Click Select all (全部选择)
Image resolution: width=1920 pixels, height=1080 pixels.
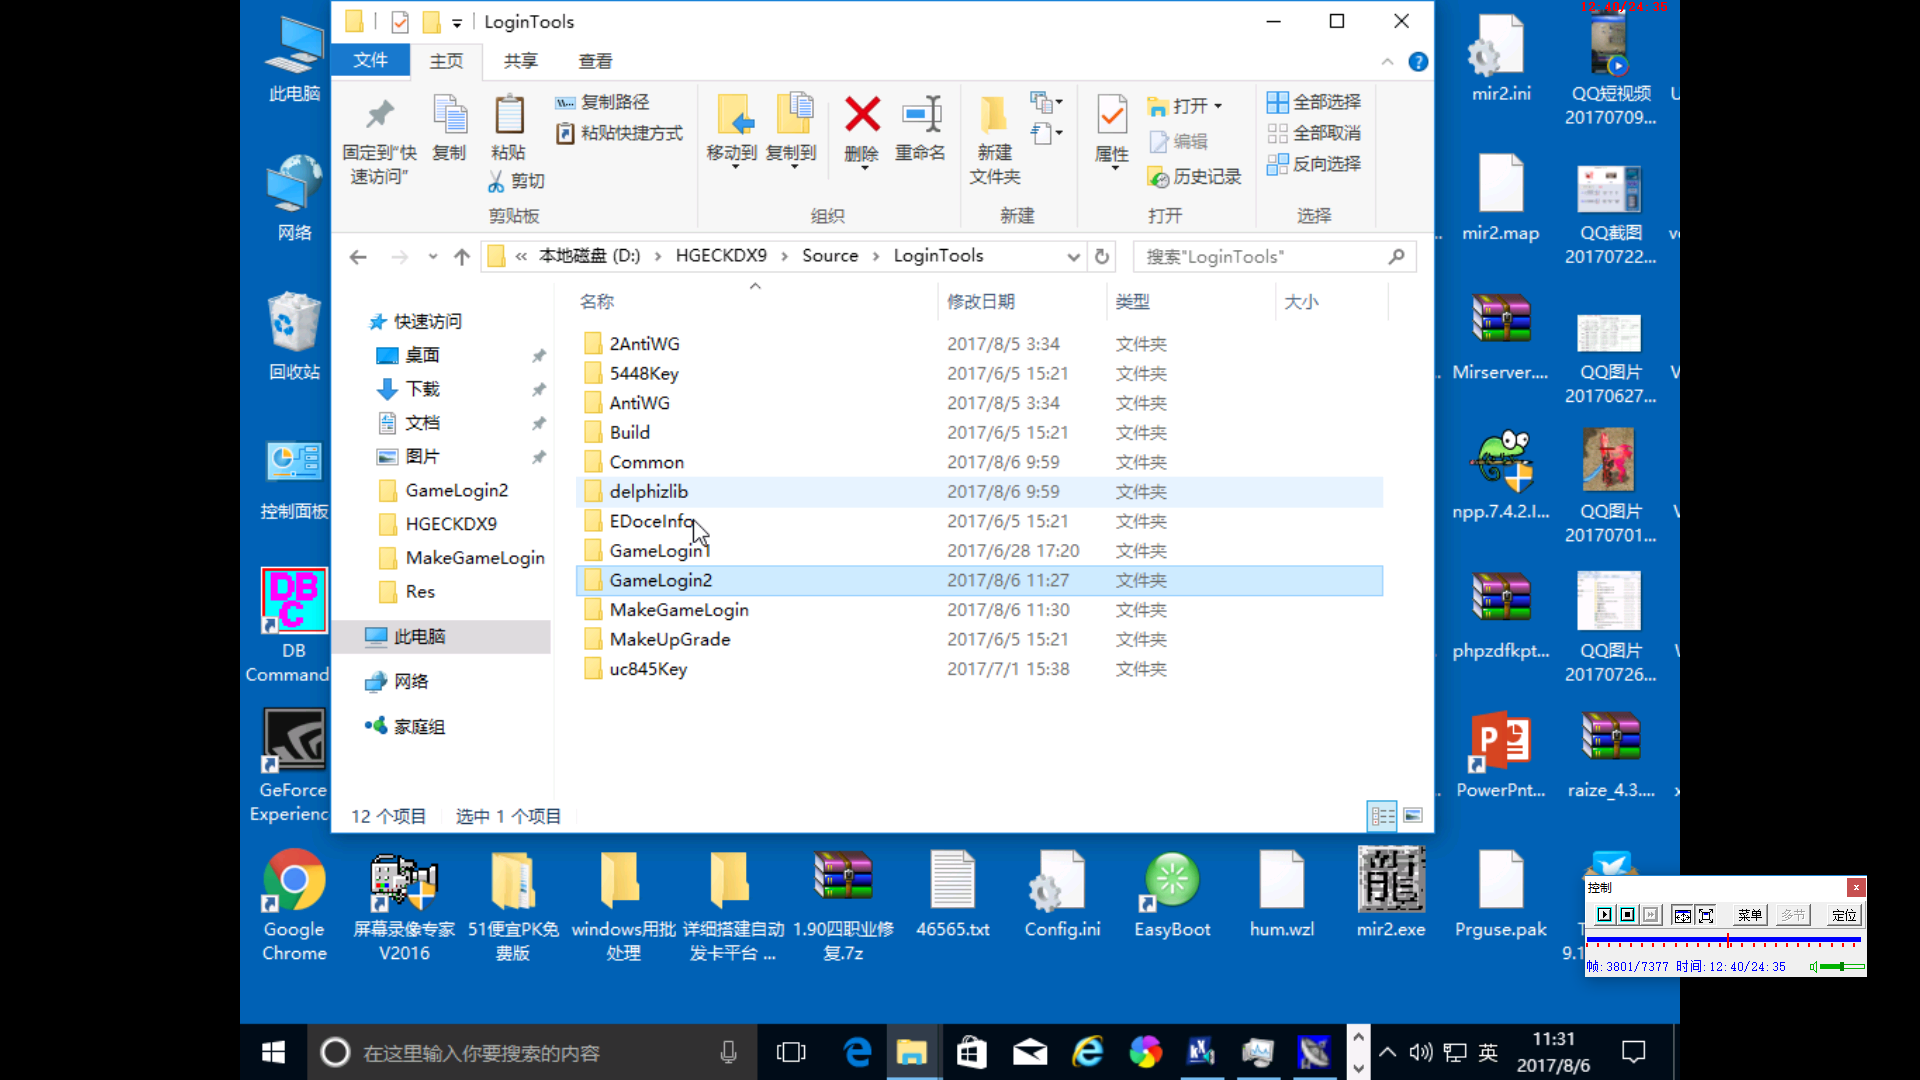coord(1314,102)
